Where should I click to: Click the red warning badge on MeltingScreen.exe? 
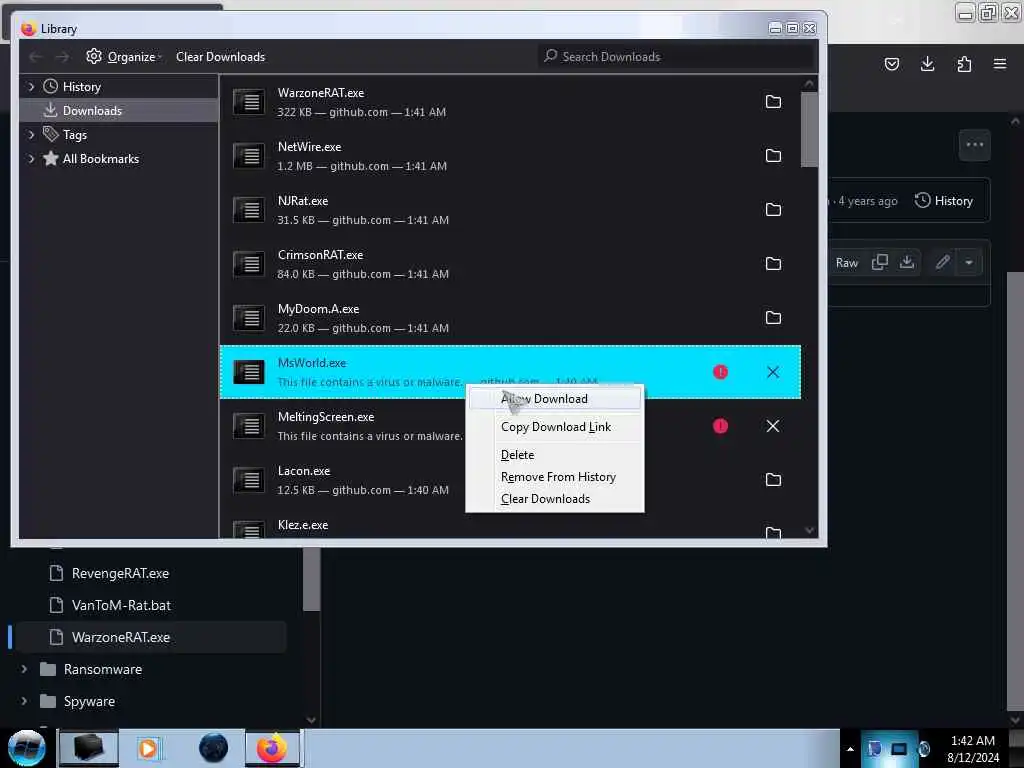720,426
